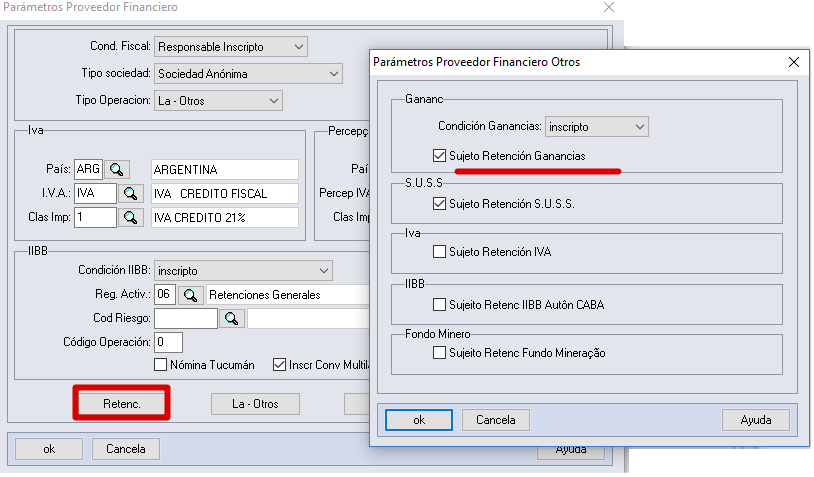The height and width of the screenshot is (477, 814).
Task: Check the Nómina Tucumán checkbox
Action: 160,365
